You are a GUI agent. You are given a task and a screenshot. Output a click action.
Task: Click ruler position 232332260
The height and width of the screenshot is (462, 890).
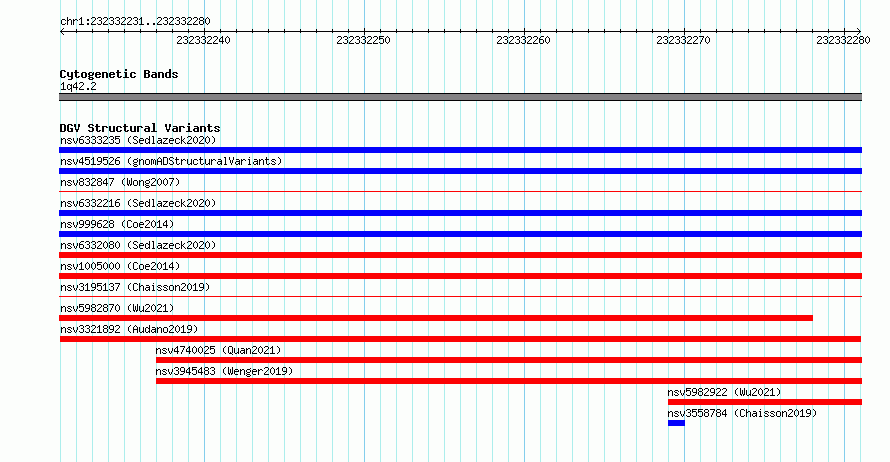[523, 40]
